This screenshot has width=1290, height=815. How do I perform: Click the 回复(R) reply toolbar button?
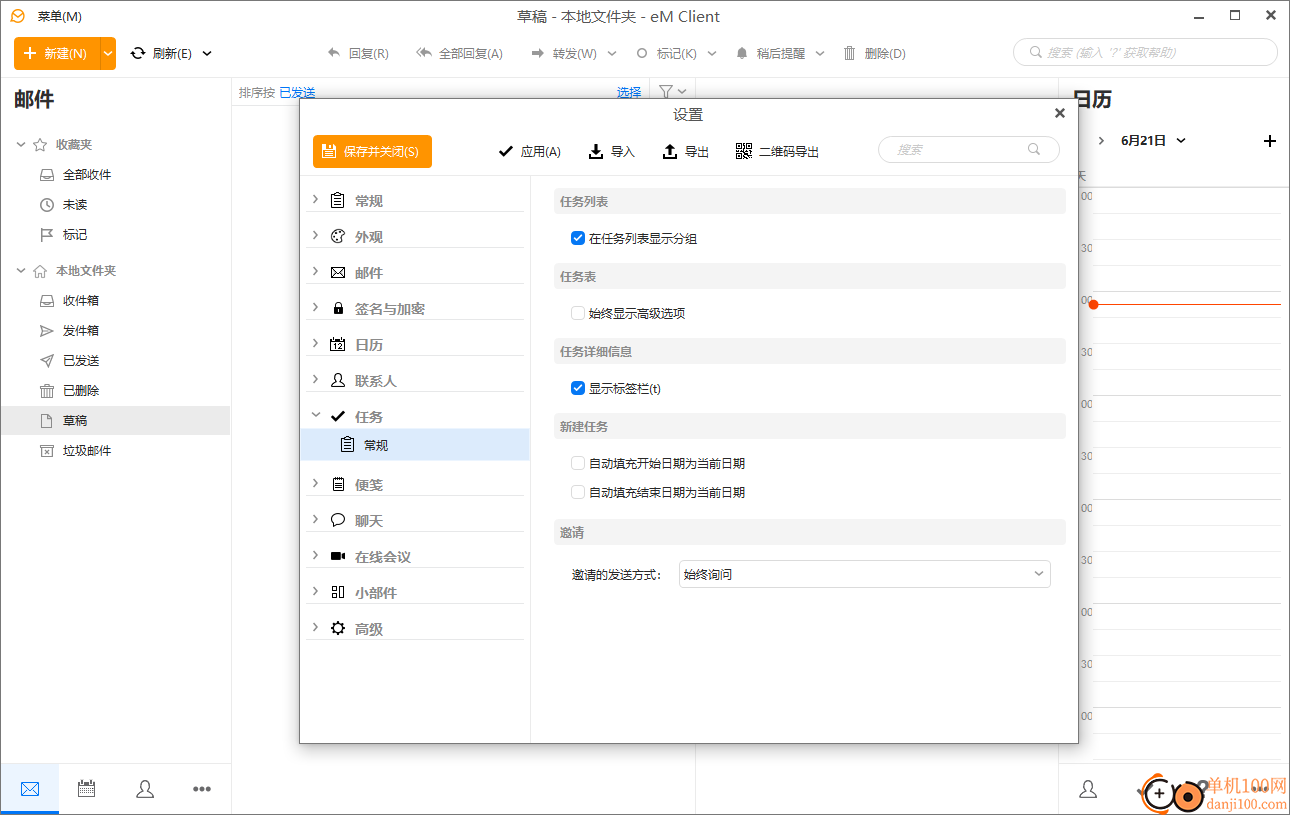click(358, 53)
